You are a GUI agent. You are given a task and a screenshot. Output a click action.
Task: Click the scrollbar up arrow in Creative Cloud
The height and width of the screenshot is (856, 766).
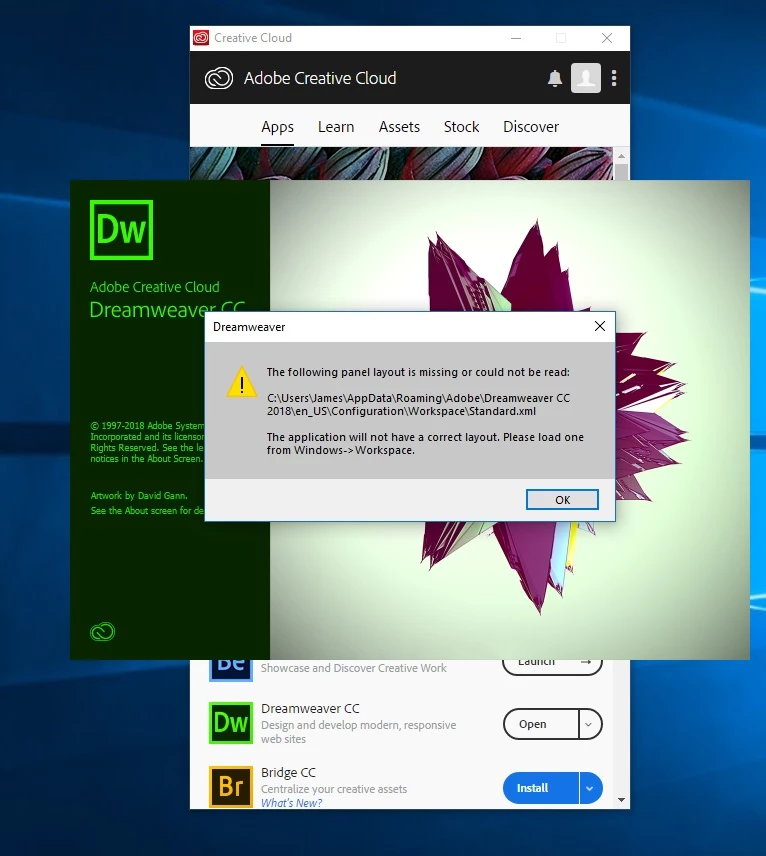(x=621, y=156)
